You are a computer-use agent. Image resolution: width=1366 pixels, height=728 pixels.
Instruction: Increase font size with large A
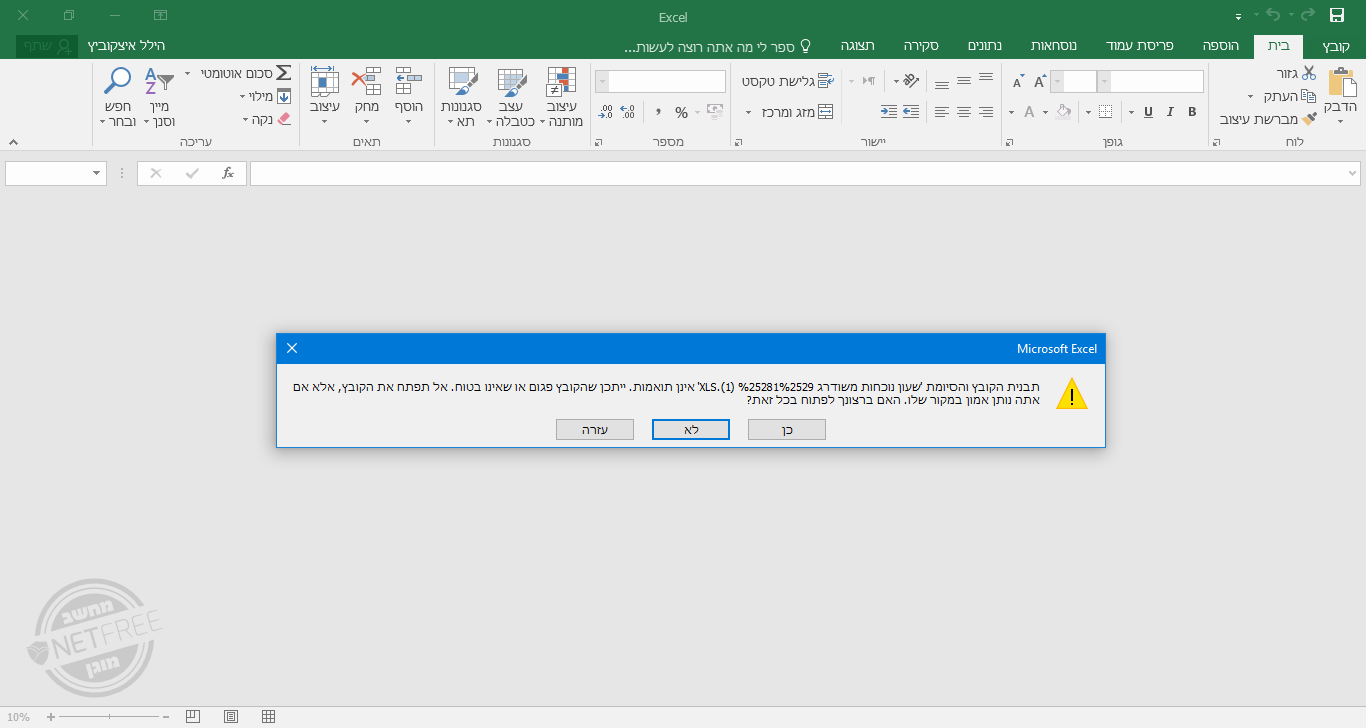pyautogui.click(x=1040, y=82)
